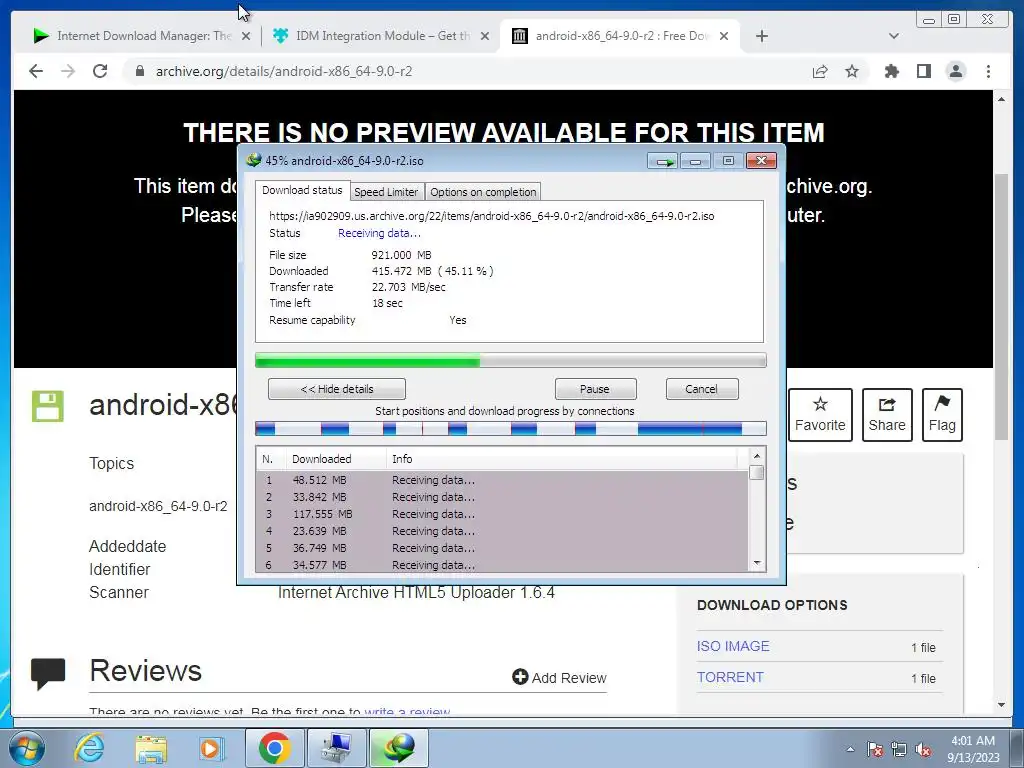Click page scrollbar down arrow
The image size is (1024, 768).
(1002, 705)
